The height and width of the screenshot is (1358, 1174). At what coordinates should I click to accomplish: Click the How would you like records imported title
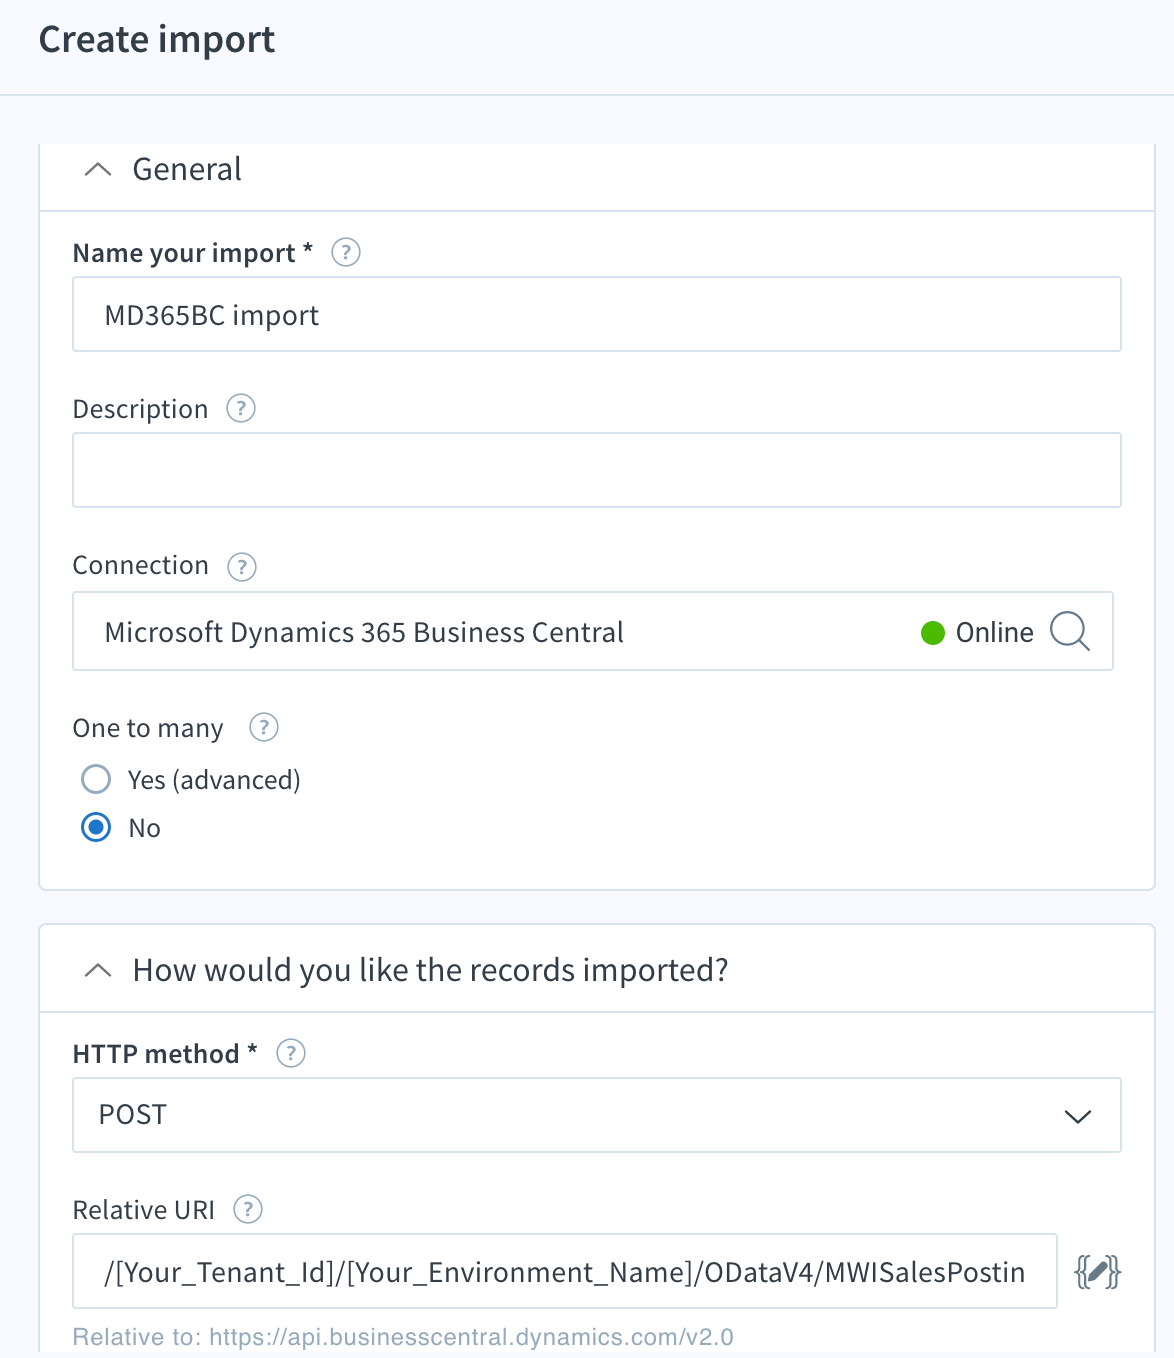pos(430,971)
